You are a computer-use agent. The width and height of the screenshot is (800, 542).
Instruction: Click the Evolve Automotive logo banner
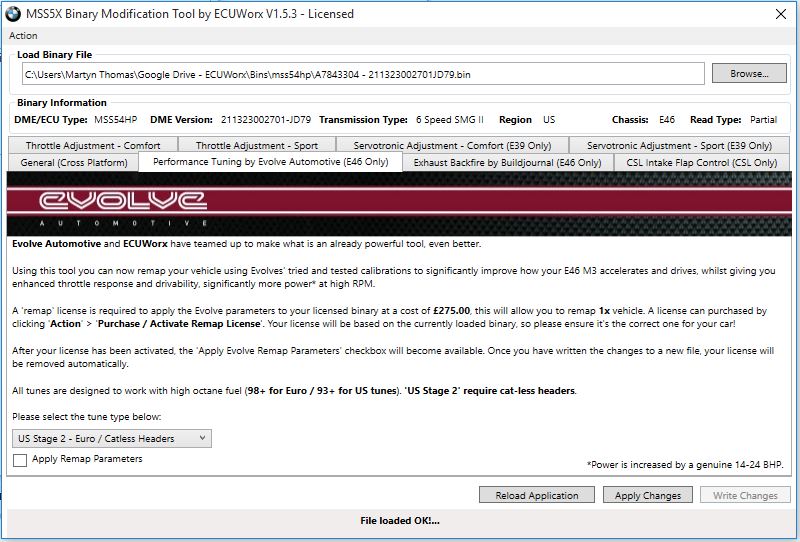point(399,204)
